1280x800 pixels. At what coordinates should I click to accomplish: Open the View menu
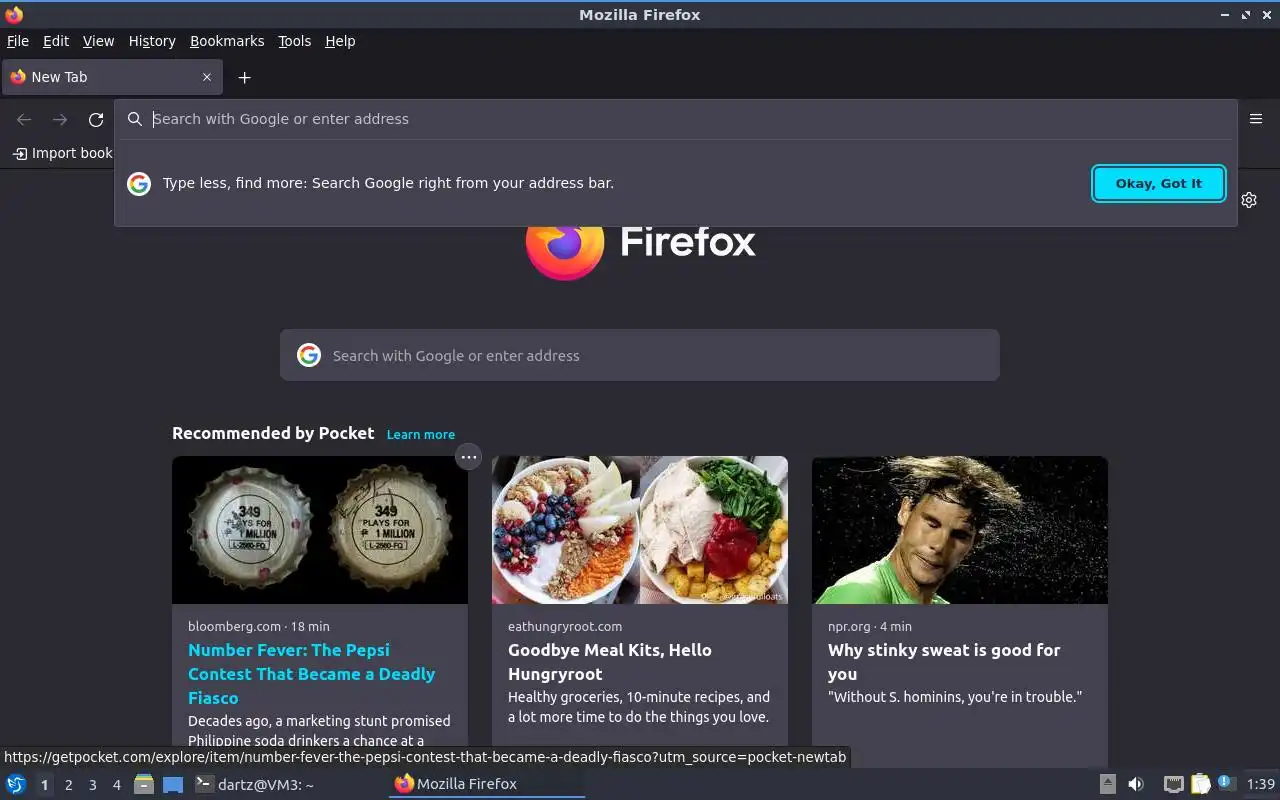98,41
